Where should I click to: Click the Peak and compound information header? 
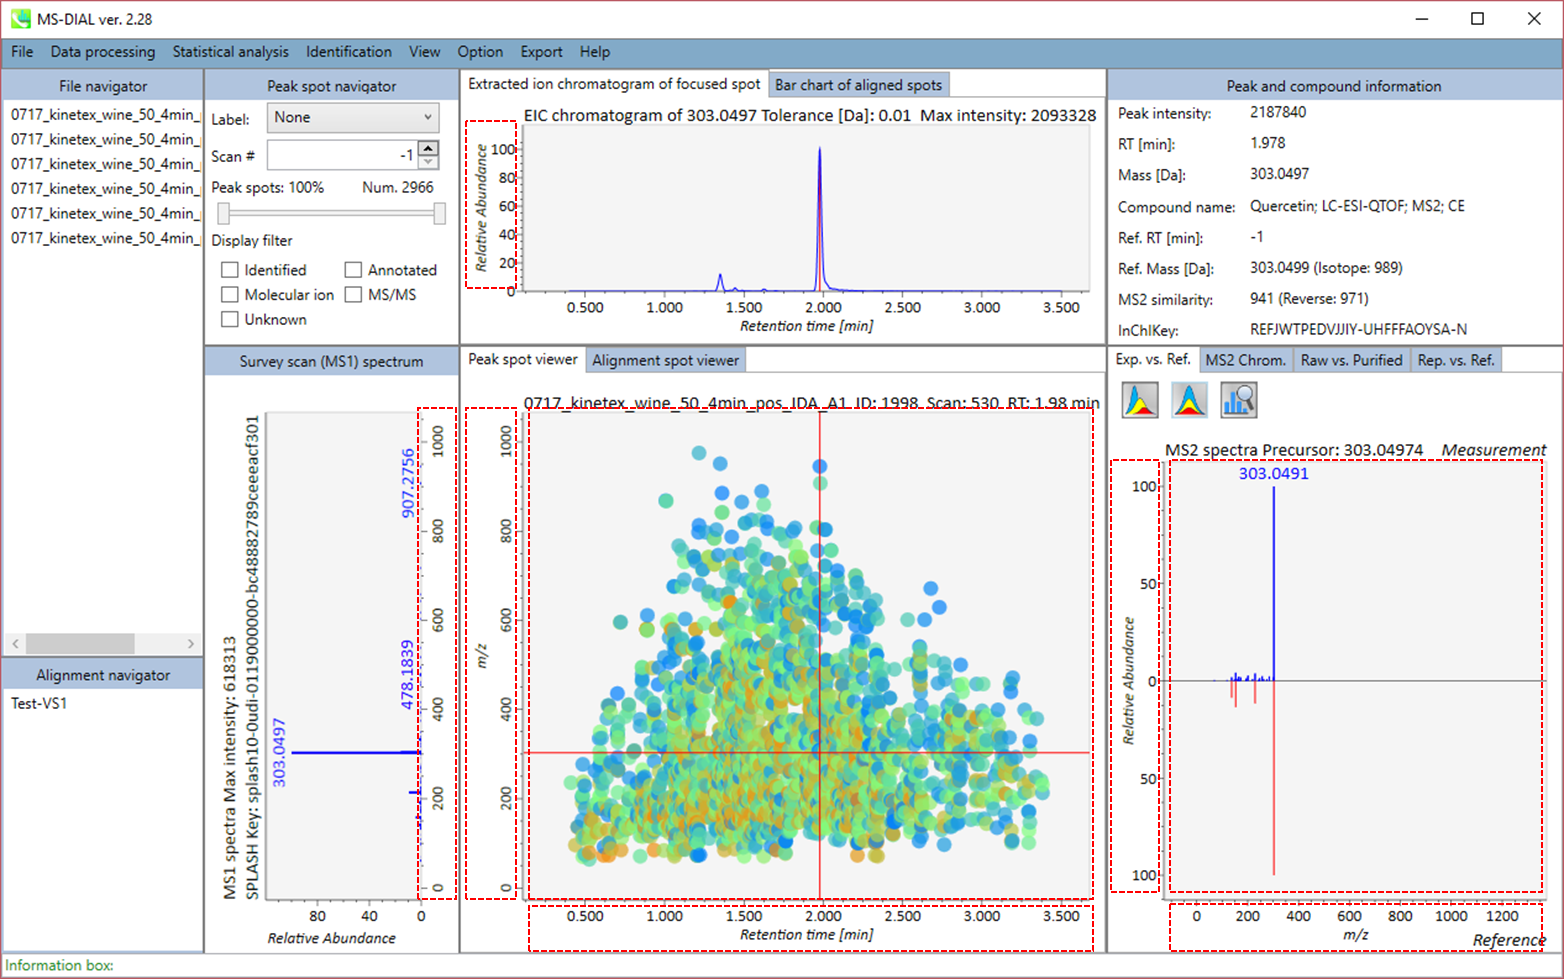click(1334, 86)
